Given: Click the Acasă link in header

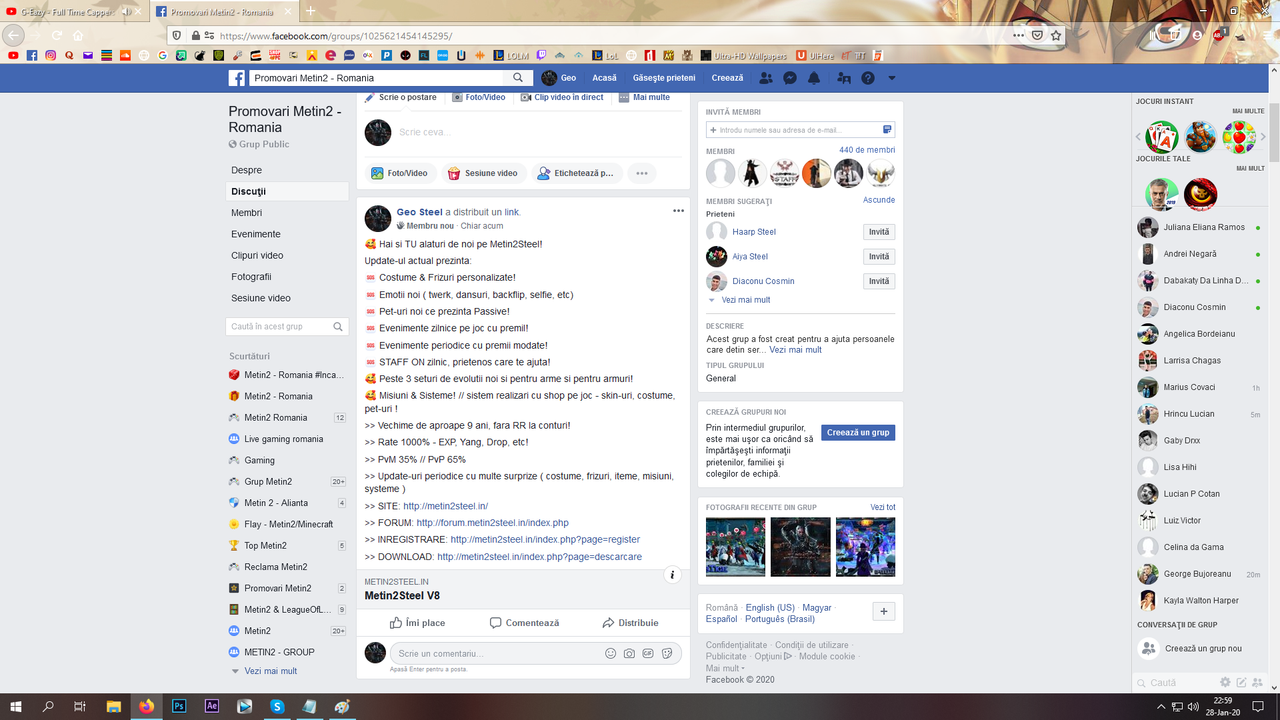Looking at the screenshot, I should coord(604,78).
